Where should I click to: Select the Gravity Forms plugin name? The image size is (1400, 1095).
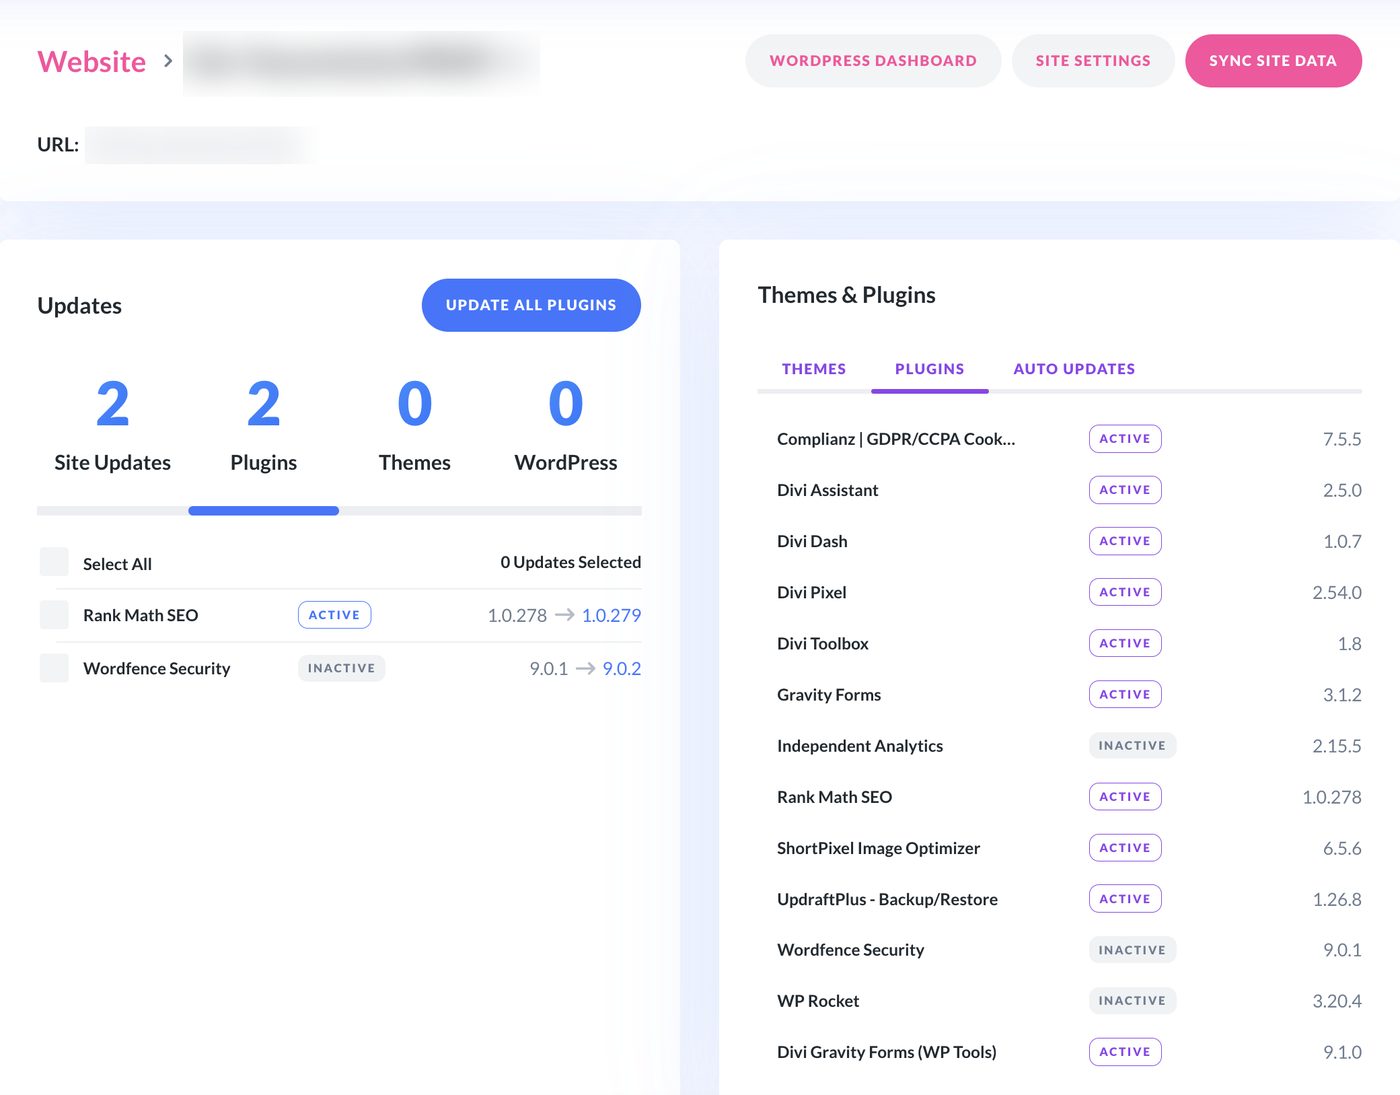pos(829,694)
